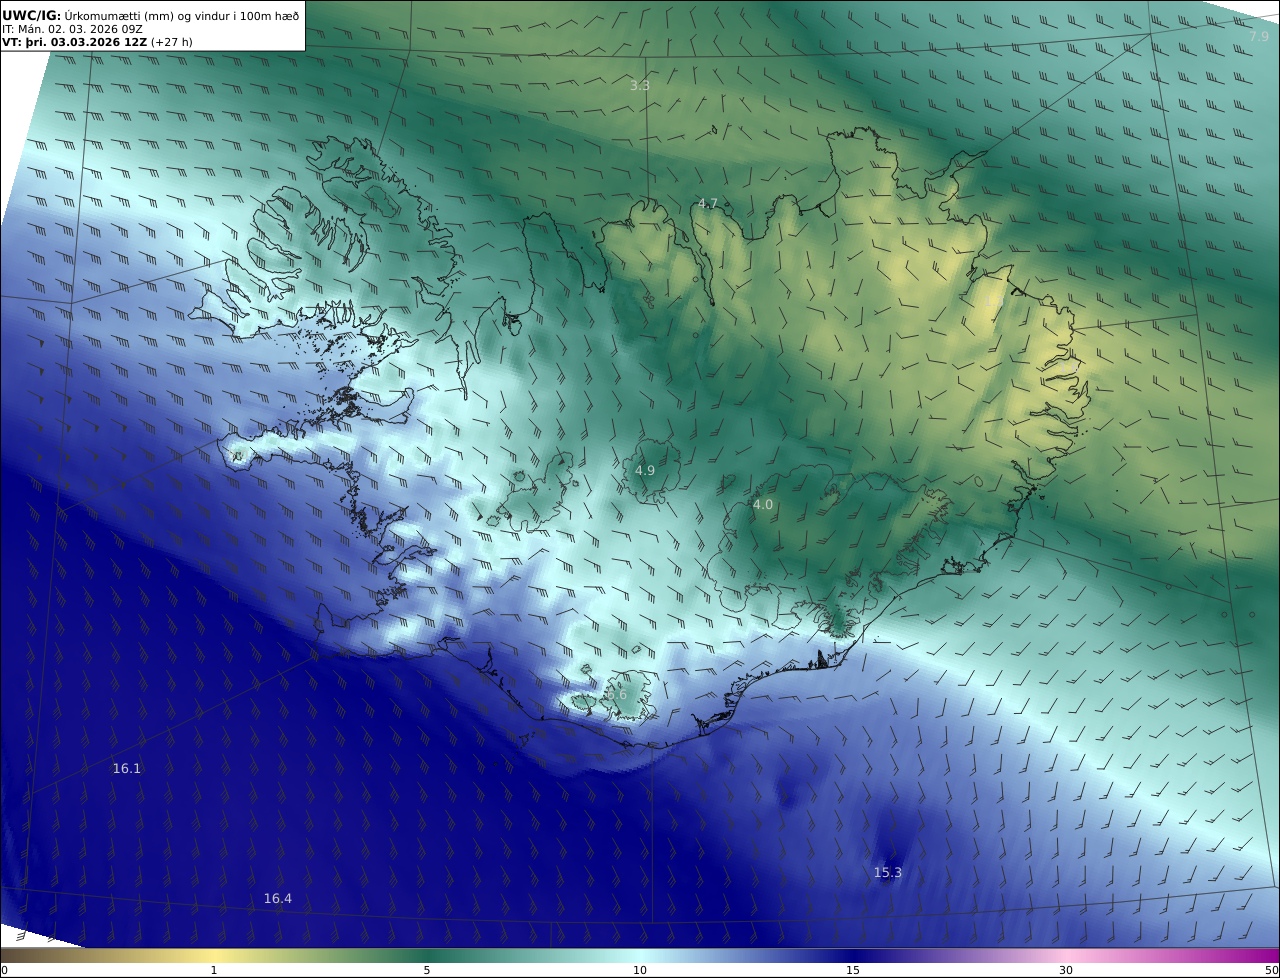
Task: Click the 15.3 value label southeast of Iceland
Action: (x=888, y=873)
